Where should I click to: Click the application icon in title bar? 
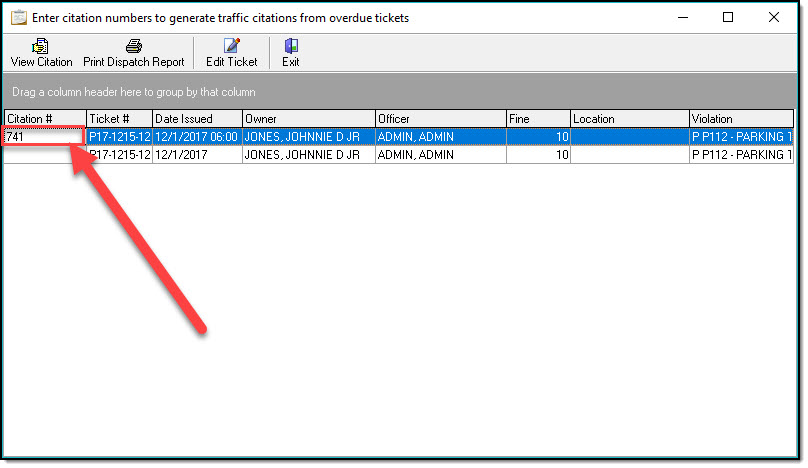(x=18, y=18)
